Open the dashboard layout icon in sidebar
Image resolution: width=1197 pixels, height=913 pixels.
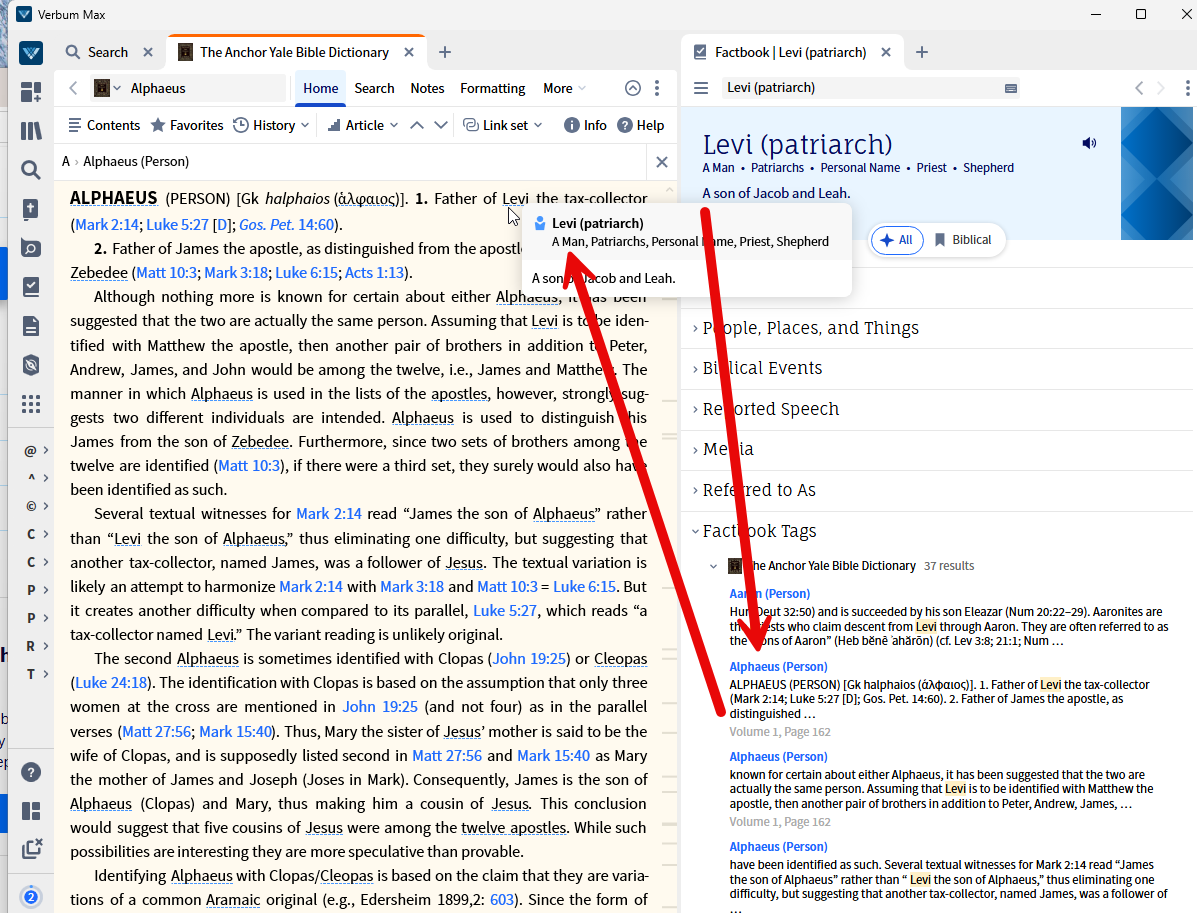click(x=31, y=92)
